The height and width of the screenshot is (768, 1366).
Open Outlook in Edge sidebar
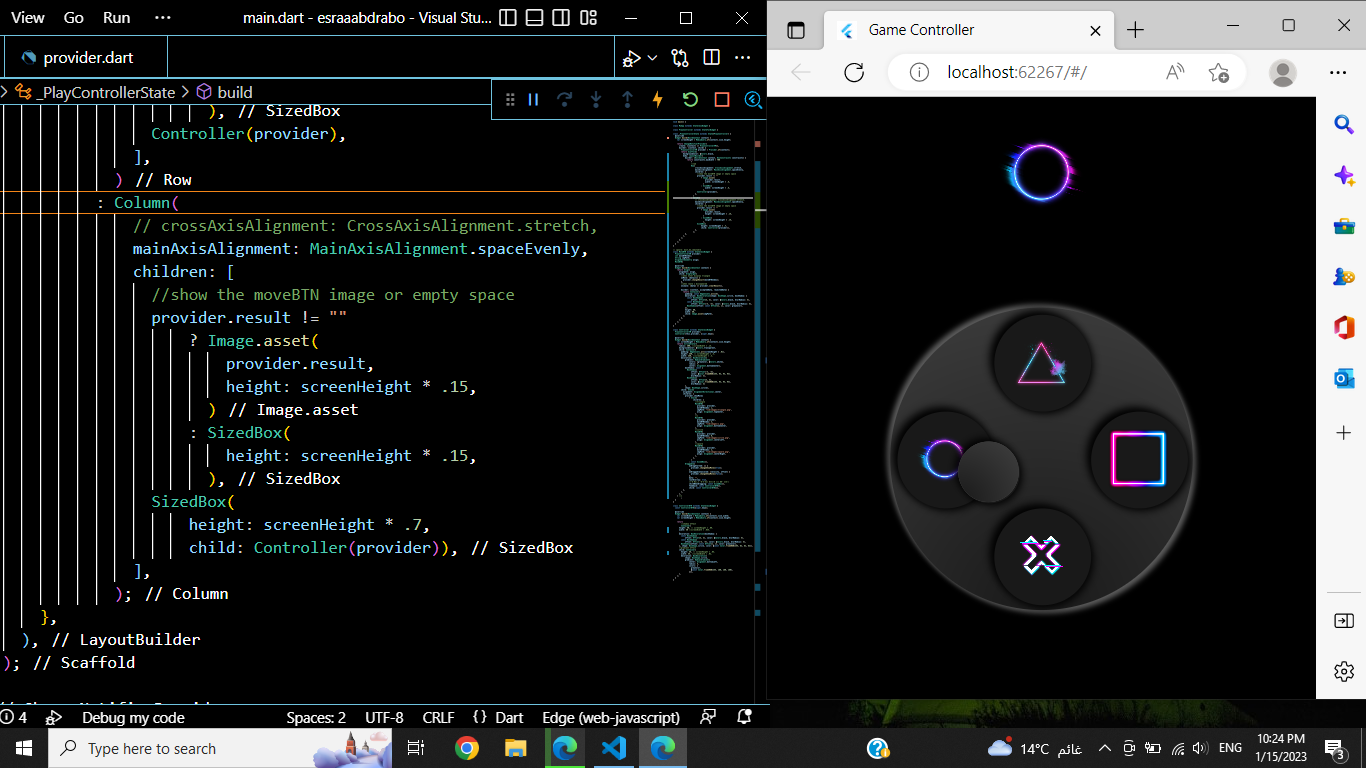pos(1344,379)
